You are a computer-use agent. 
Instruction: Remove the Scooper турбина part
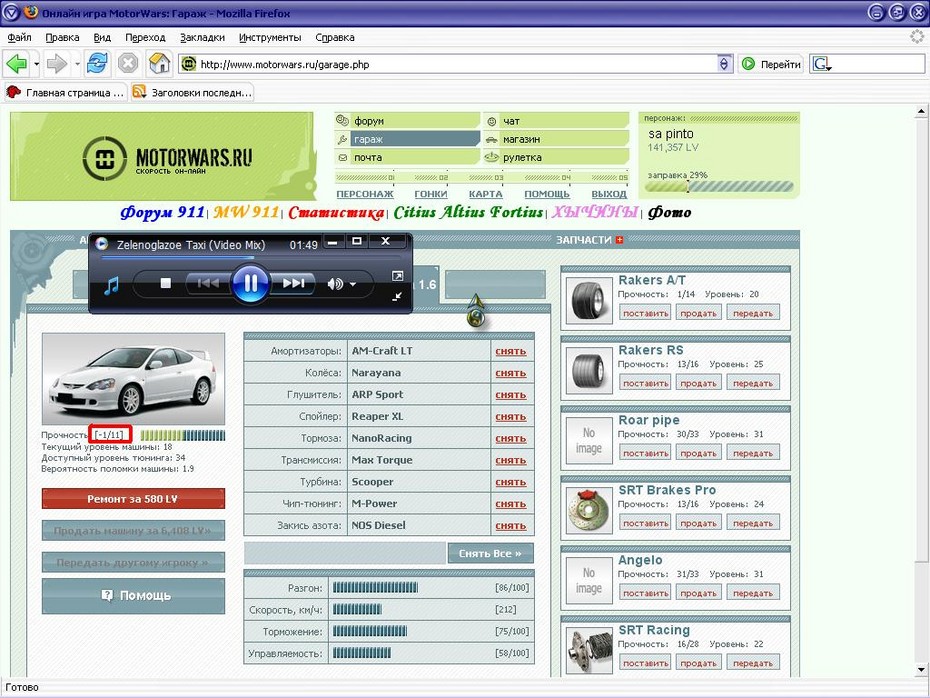[x=511, y=482]
